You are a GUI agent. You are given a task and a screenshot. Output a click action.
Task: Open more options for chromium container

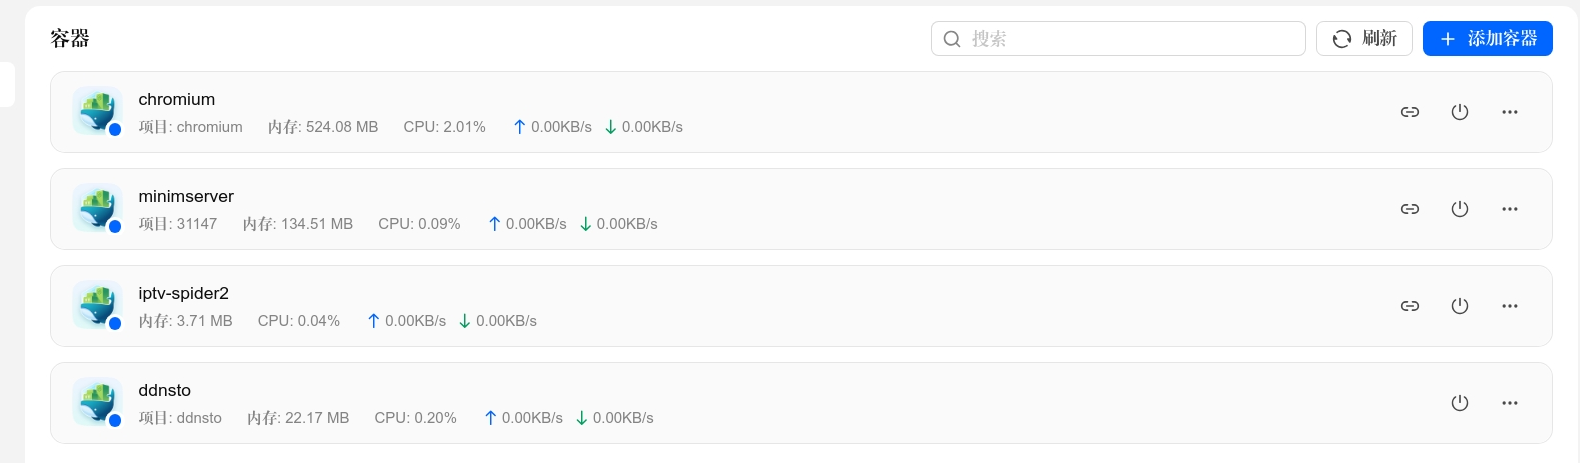pyautogui.click(x=1510, y=112)
